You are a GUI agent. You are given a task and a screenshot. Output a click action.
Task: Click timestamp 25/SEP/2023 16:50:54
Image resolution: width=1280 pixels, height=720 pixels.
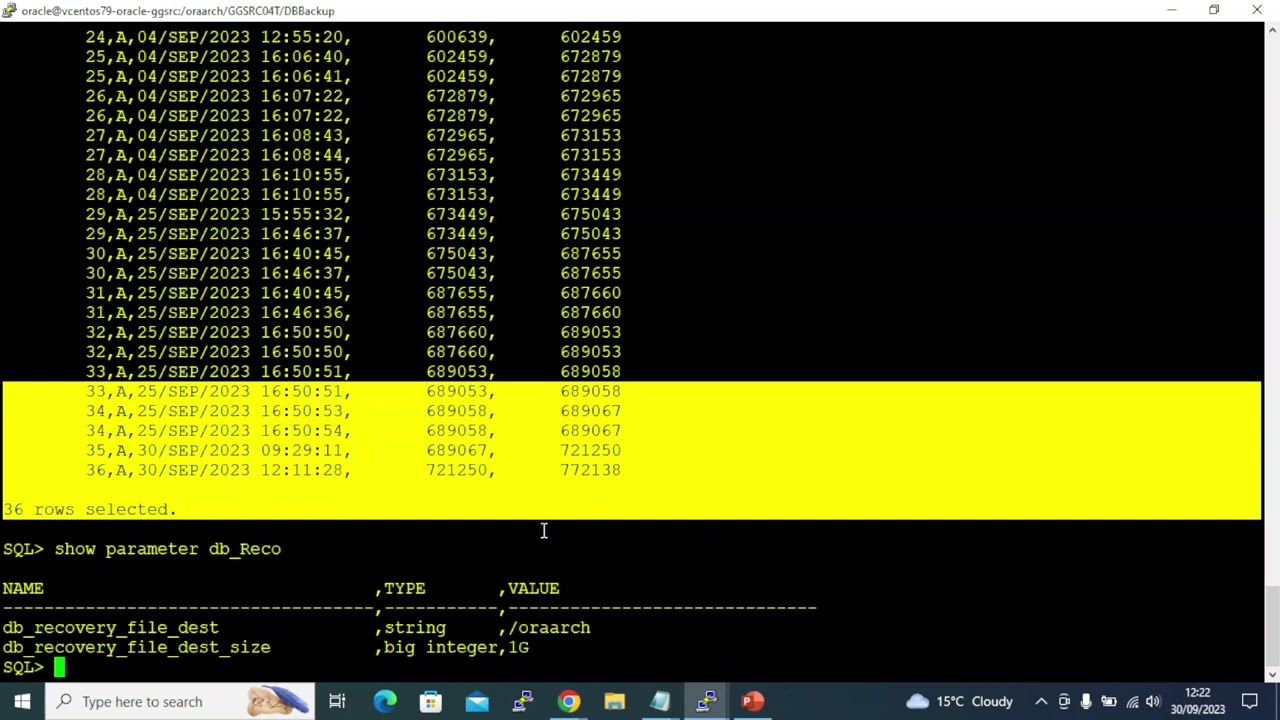click(239, 431)
